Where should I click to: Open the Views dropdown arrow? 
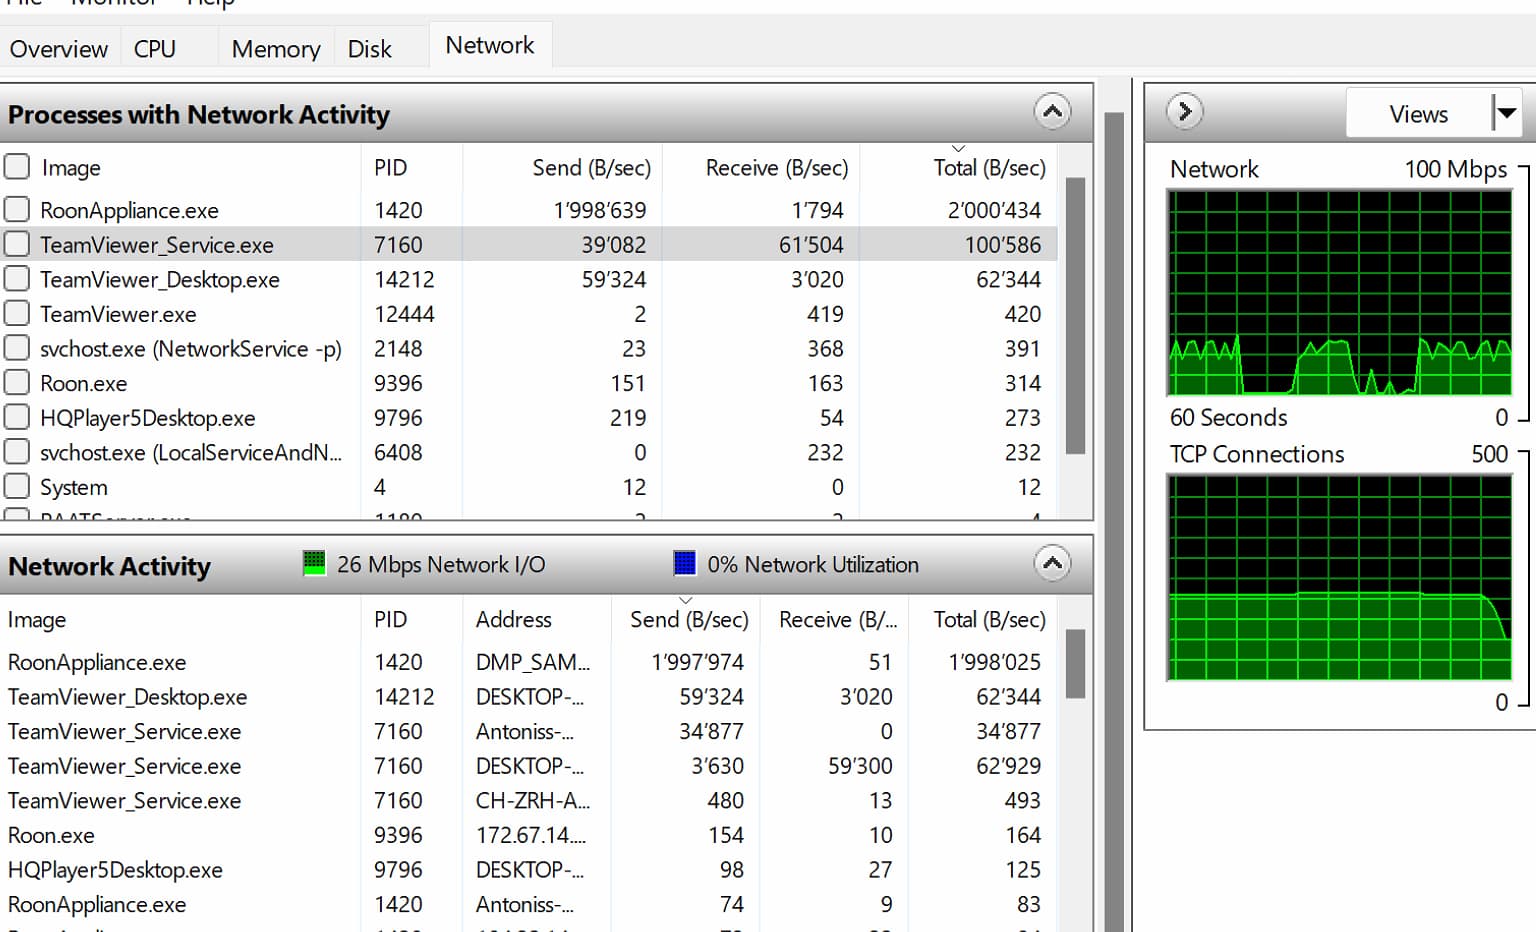point(1506,113)
